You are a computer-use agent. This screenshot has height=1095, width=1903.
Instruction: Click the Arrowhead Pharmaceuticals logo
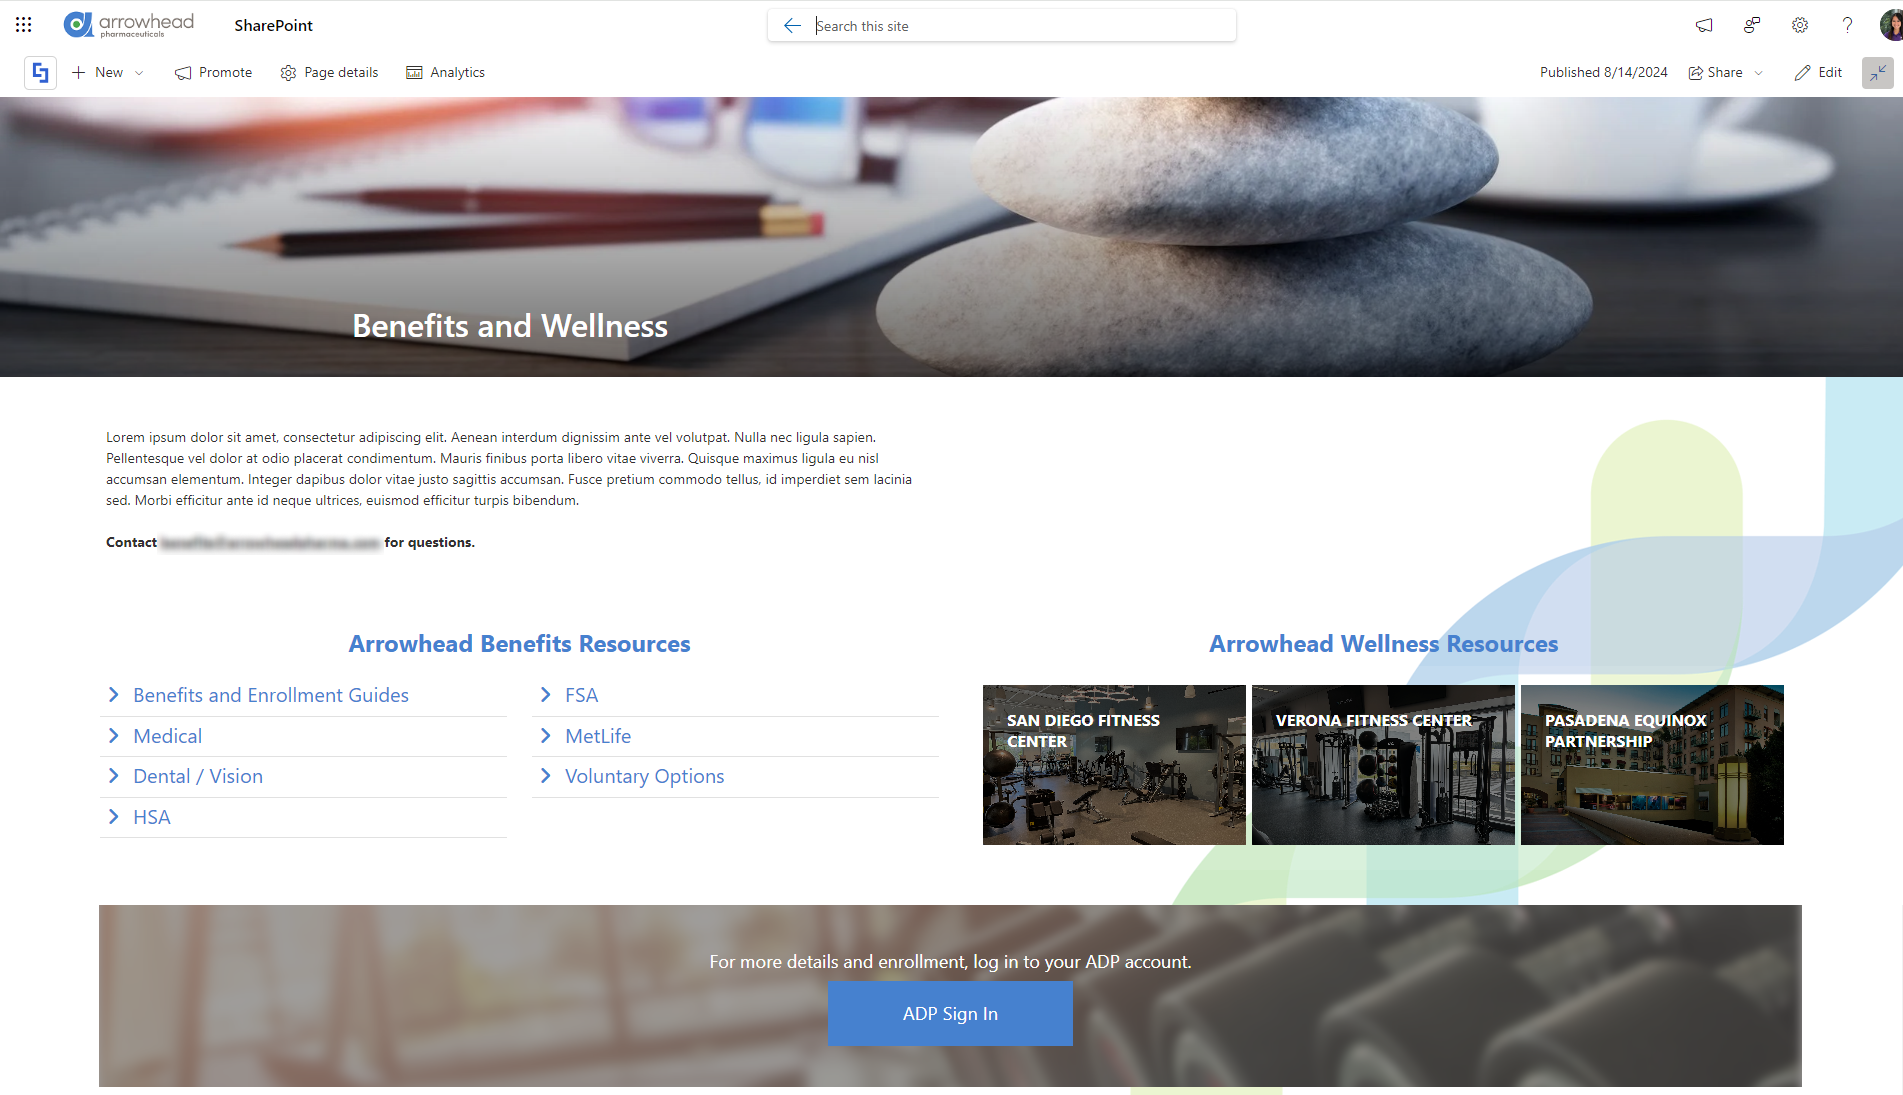(128, 24)
